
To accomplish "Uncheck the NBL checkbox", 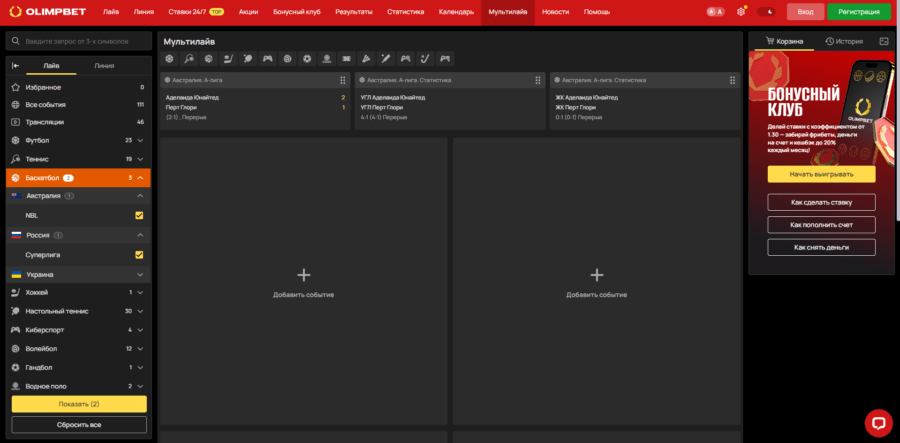I will [139, 215].
